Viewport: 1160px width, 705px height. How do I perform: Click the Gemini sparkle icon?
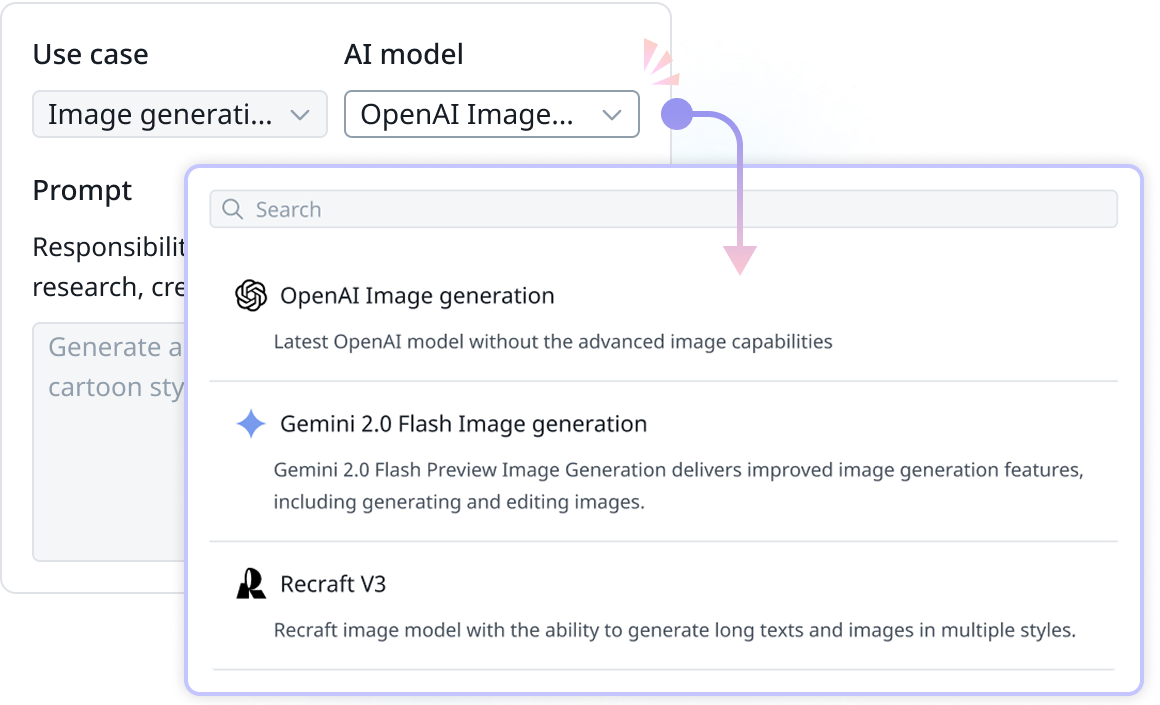(251, 424)
